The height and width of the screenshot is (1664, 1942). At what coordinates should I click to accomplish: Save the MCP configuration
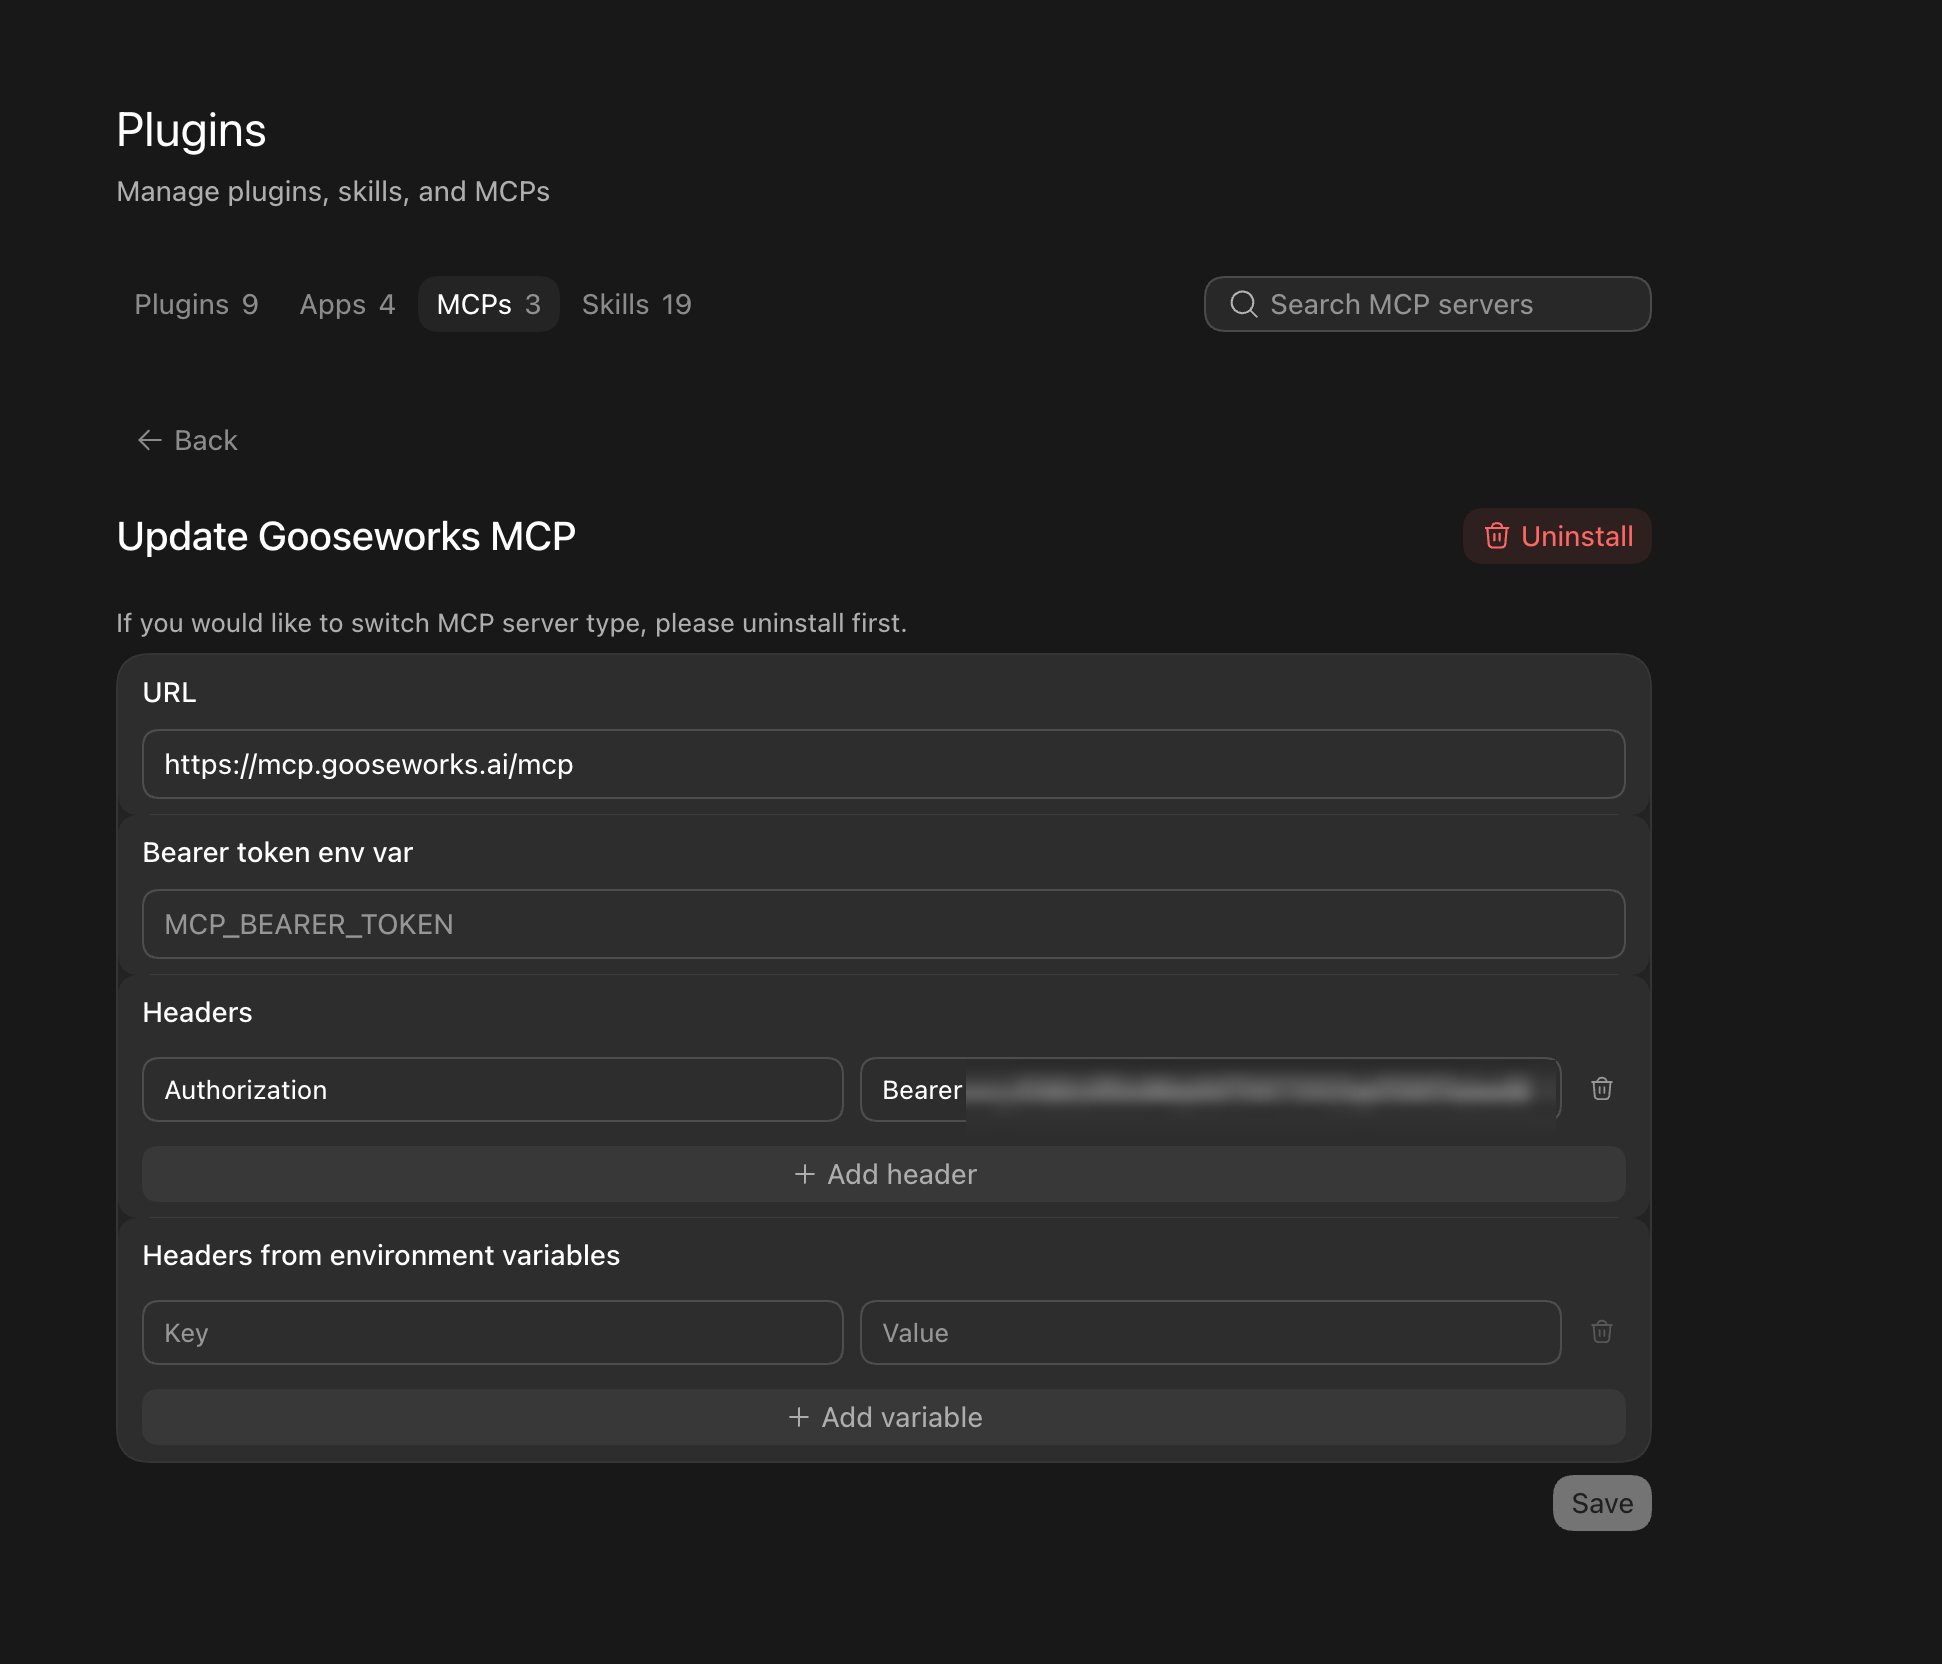coord(1601,1503)
